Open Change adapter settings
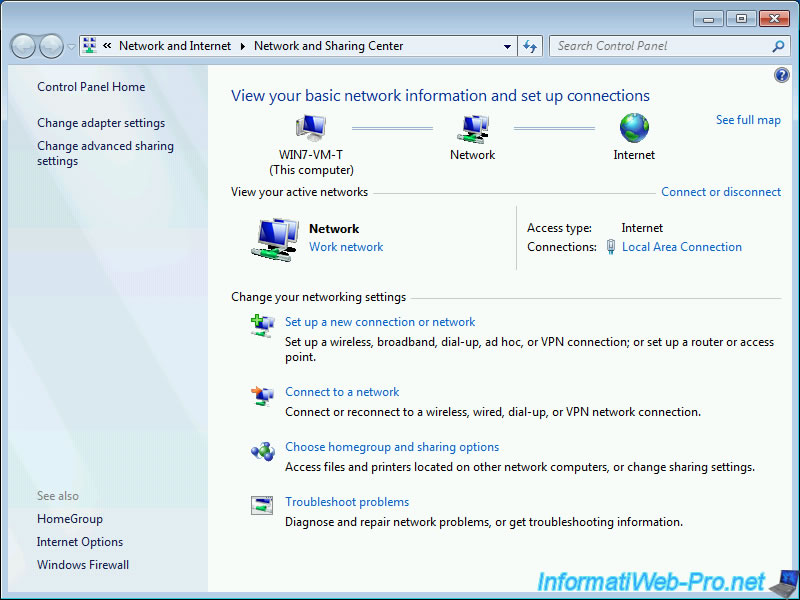The image size is (800, 600). pos(101,123)
